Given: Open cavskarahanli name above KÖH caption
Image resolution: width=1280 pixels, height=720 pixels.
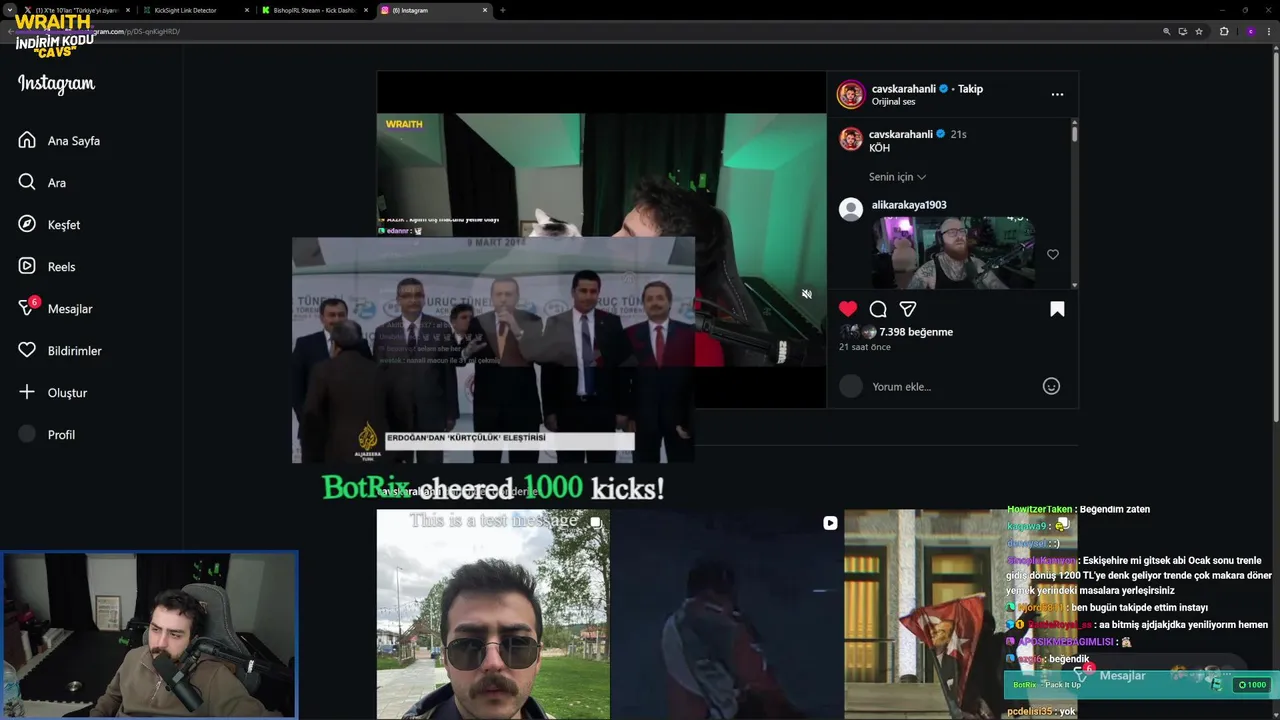Looking at the screenshot, I should pos(901,134).
